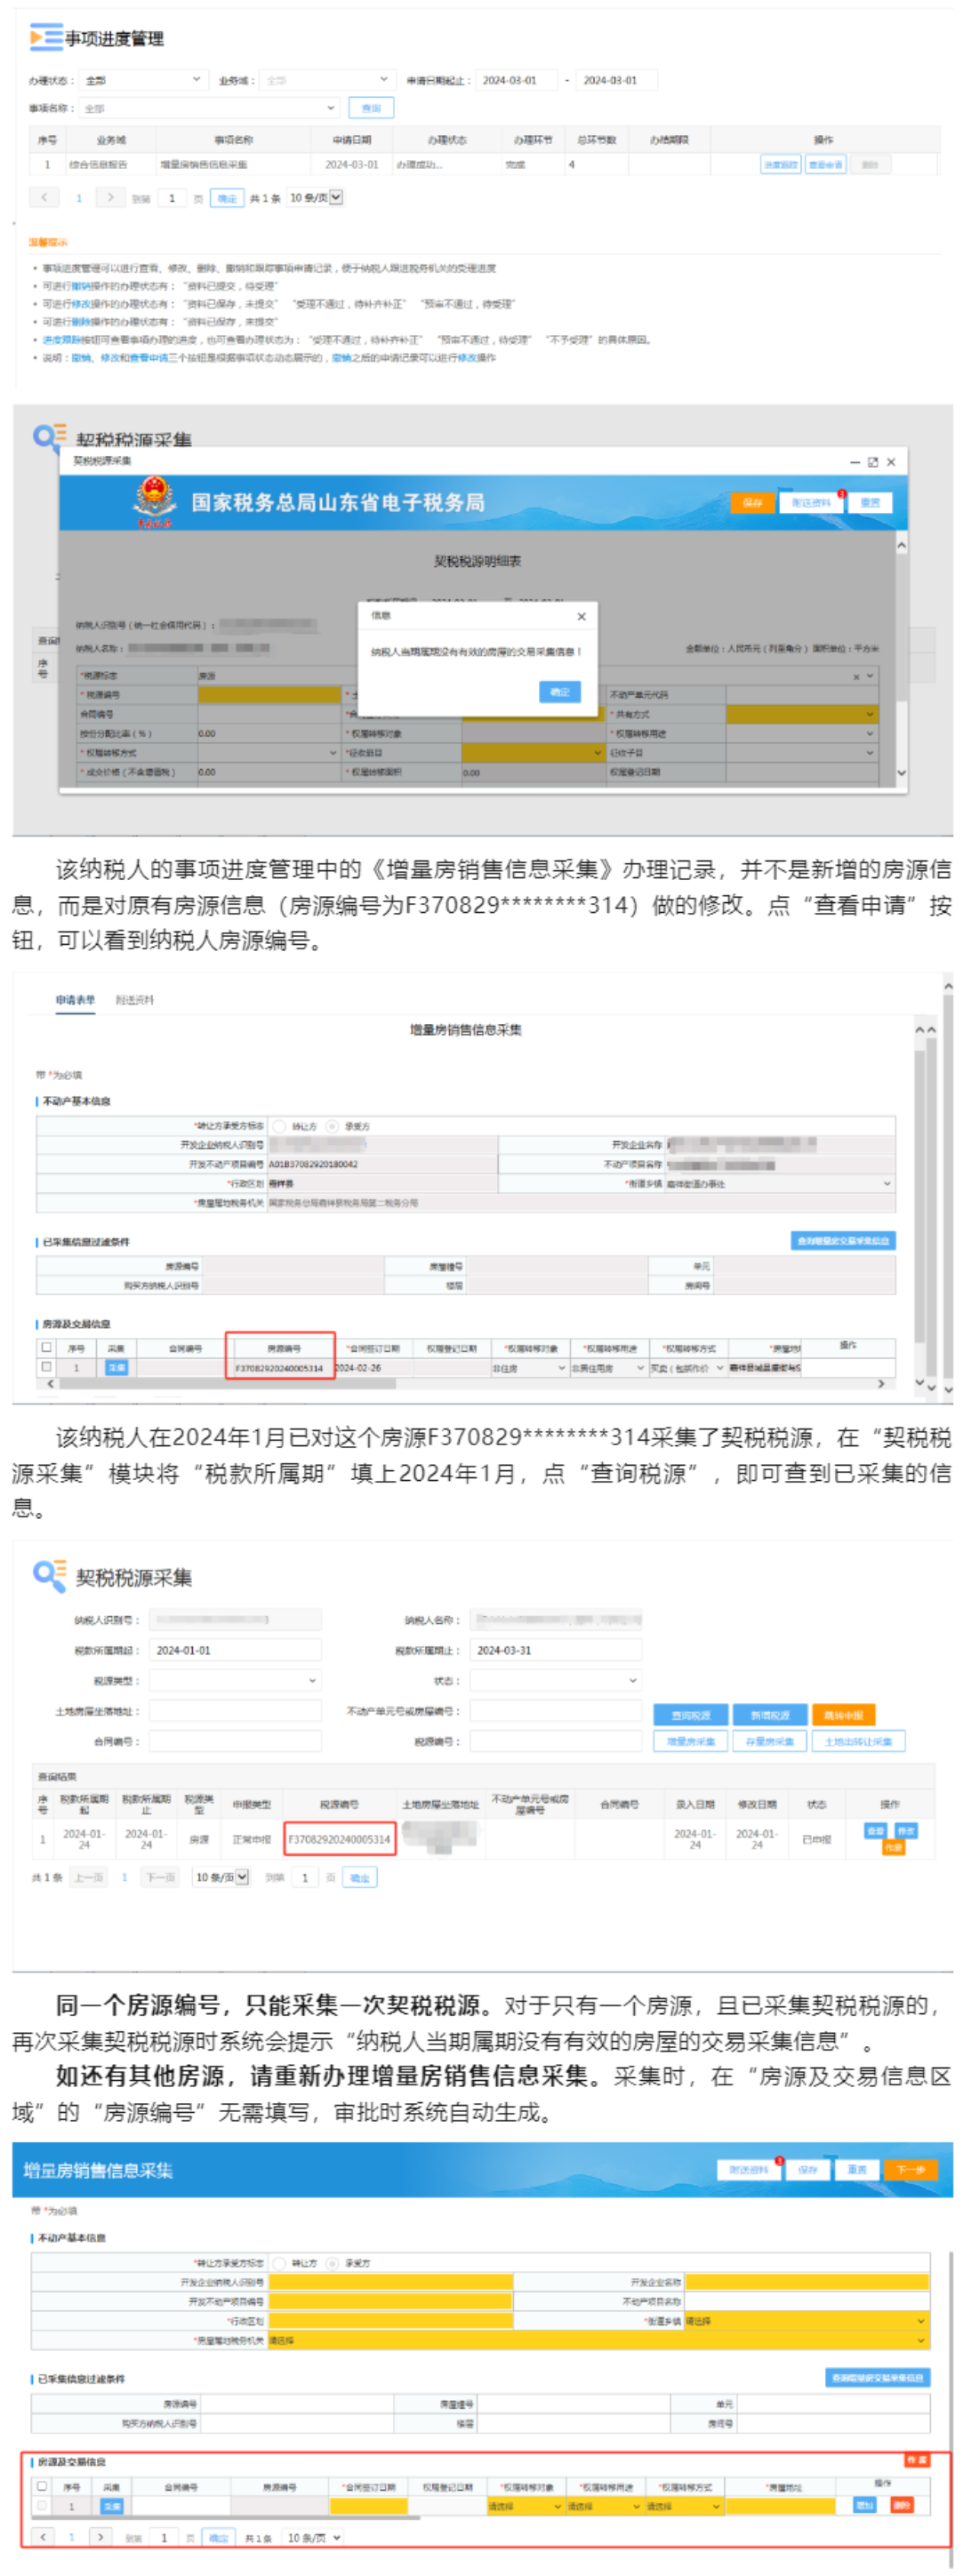Image resolution: width=963 pixels, height=2576 pixels.
Task: Click the scroll-down arrow in 契税税源明细表 window
Action: click(x=901, y=773)
